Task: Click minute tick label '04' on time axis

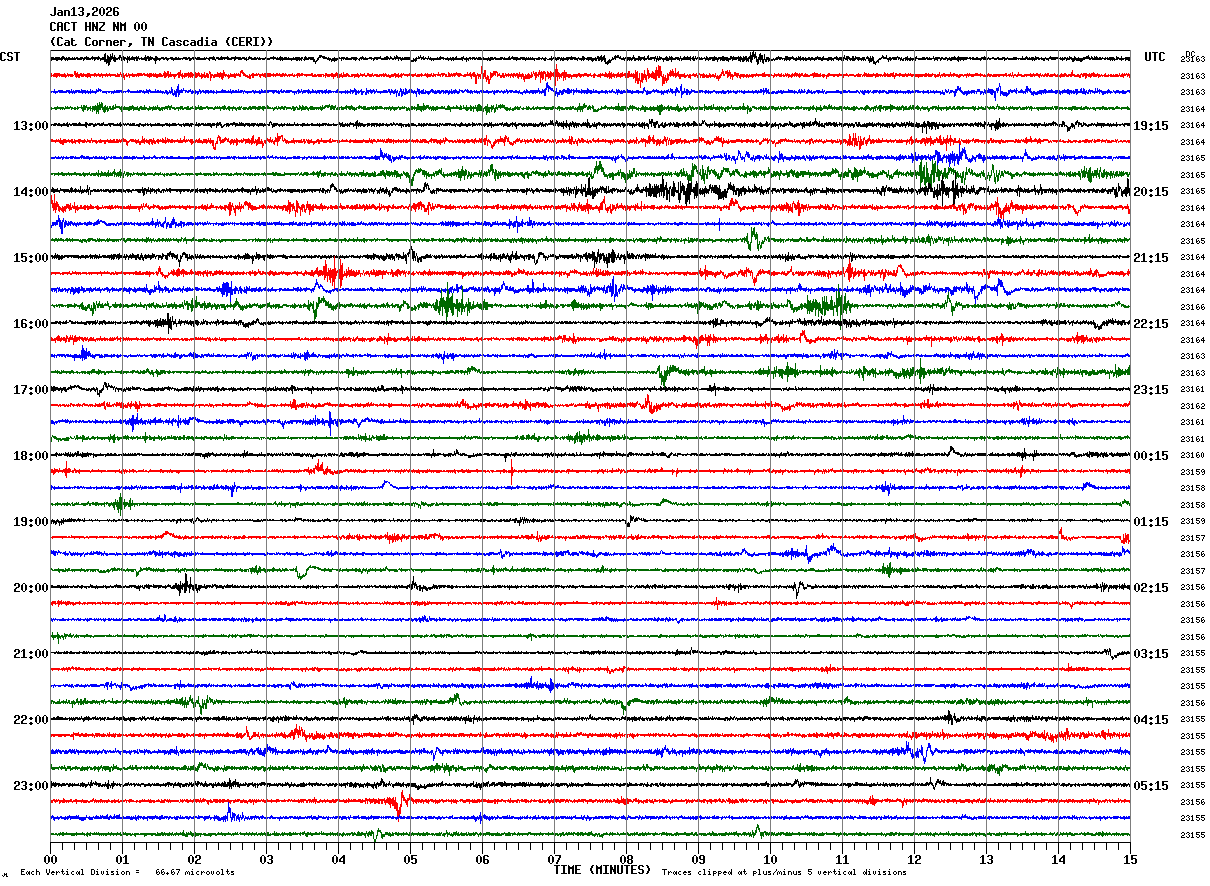Action: click(338, 859)
